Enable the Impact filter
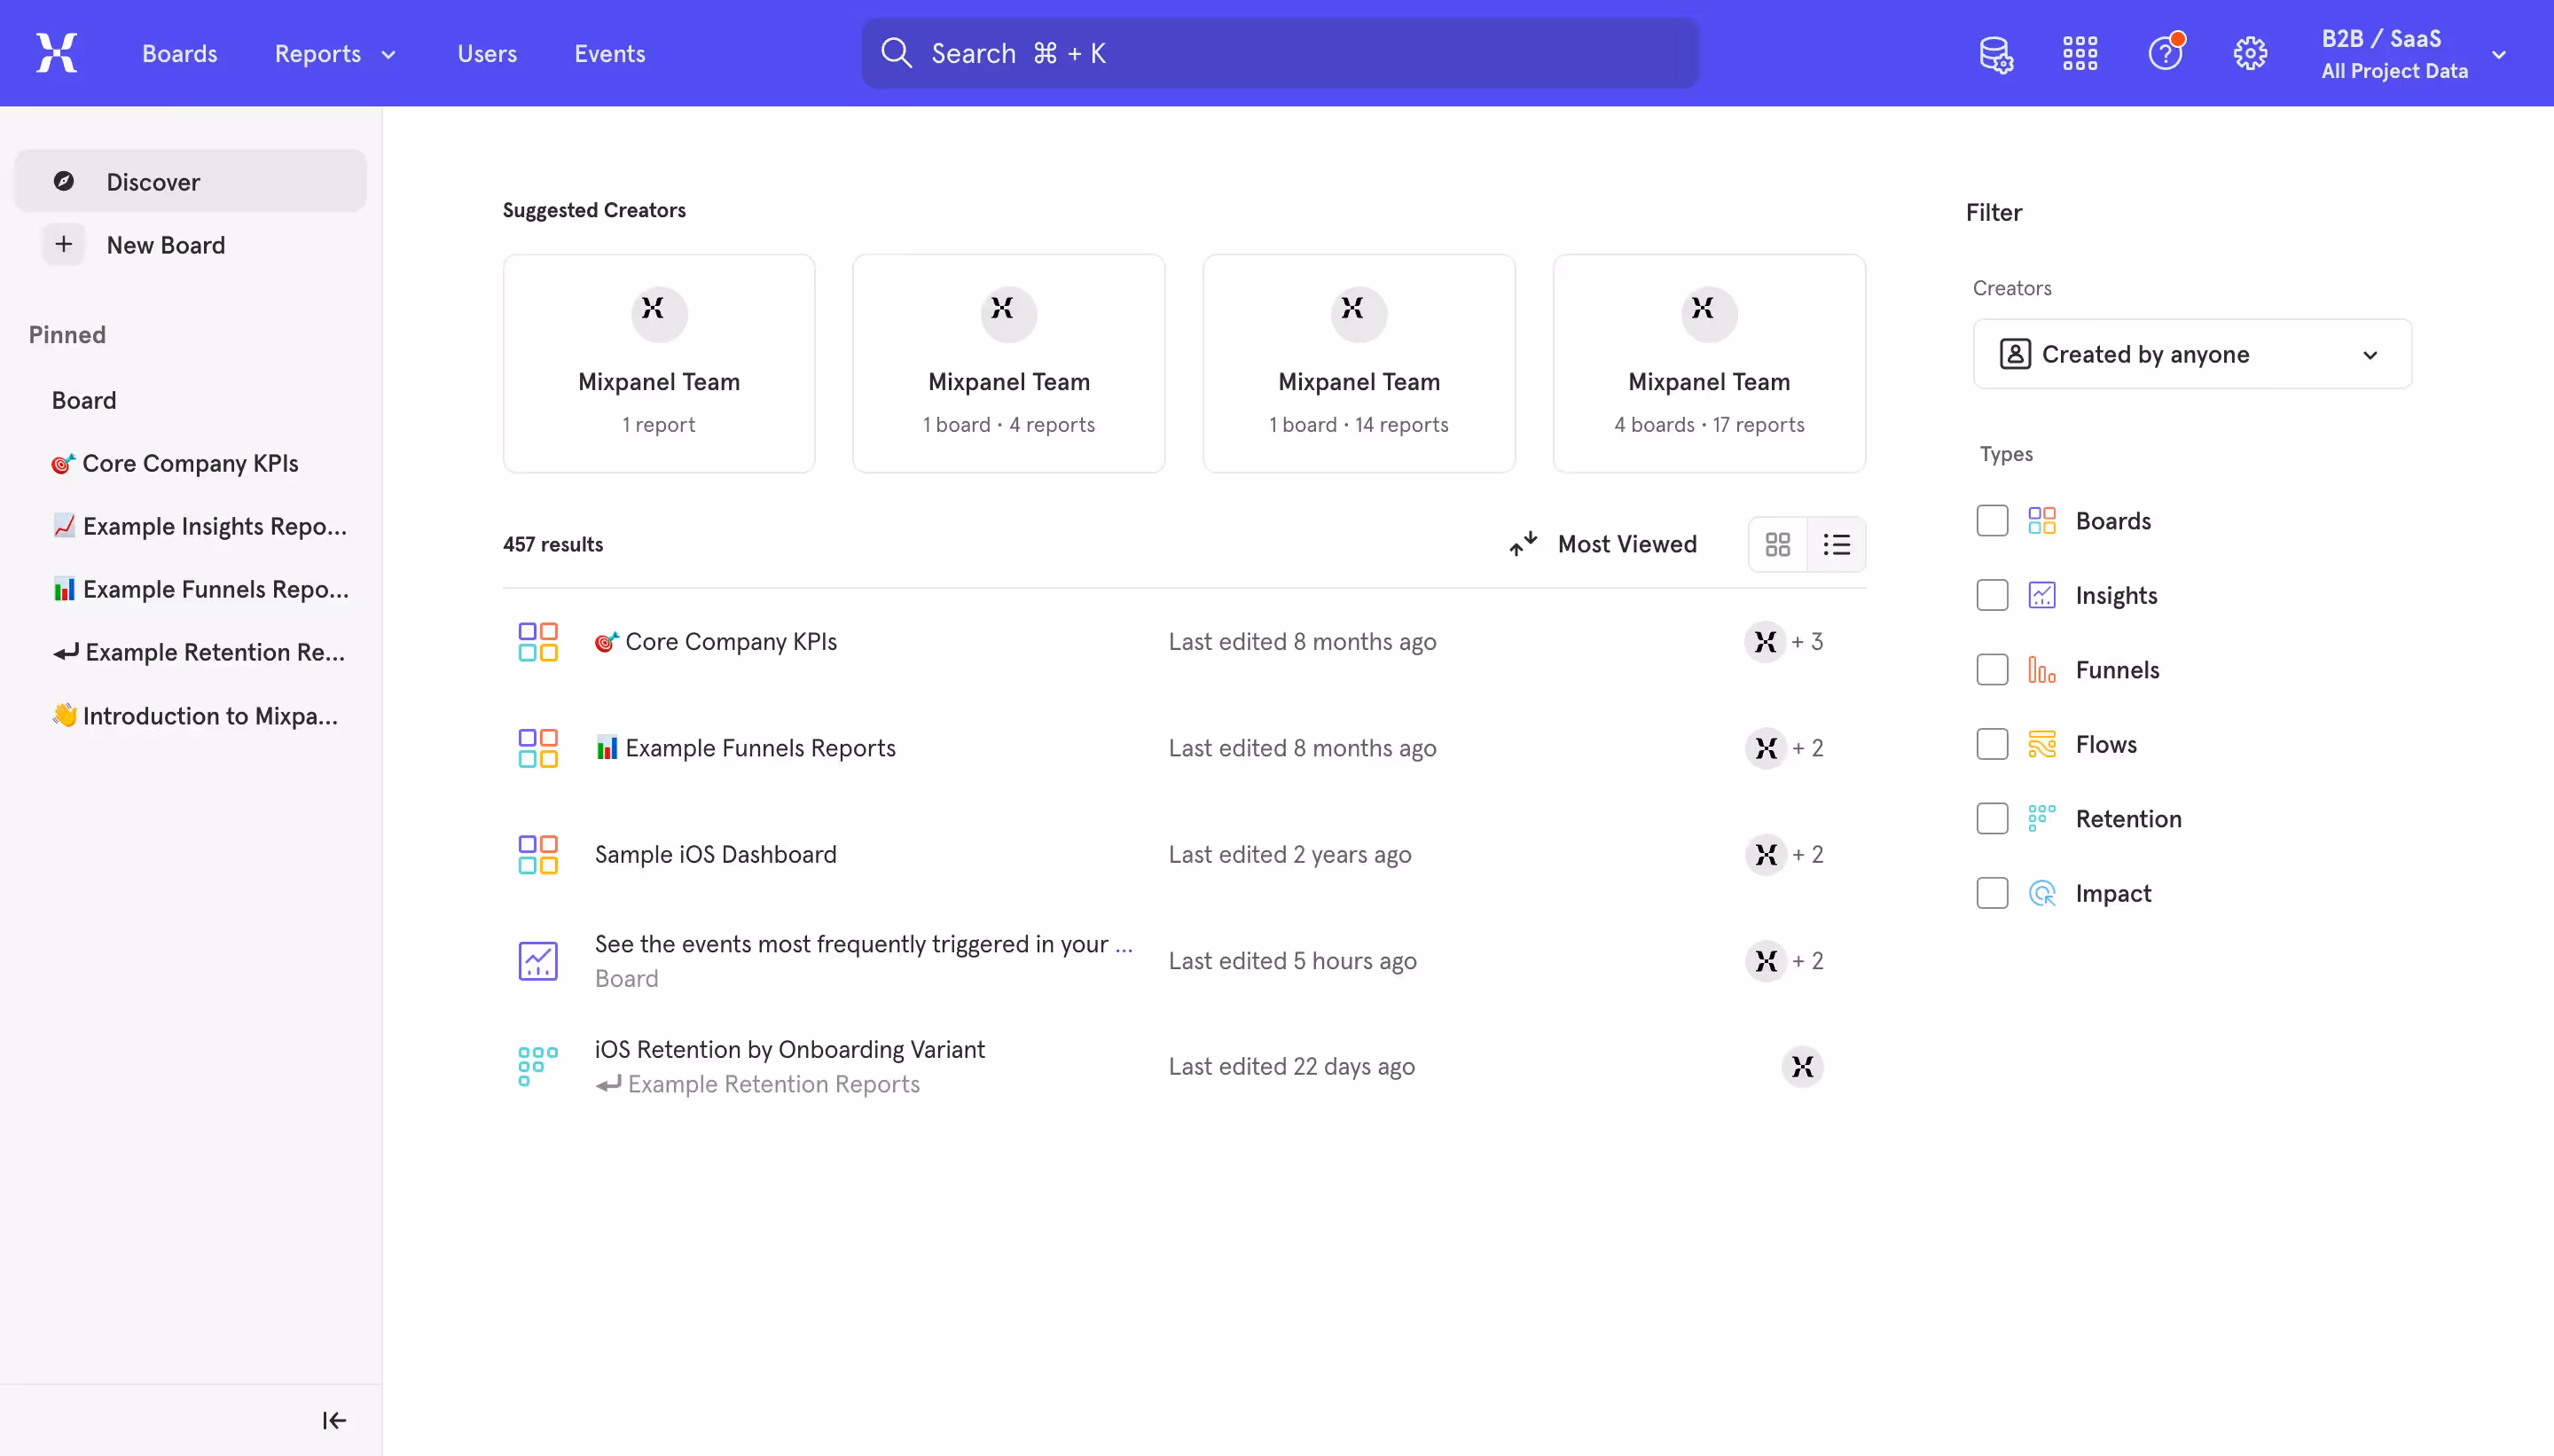Image resolution: width=2554 pixels, height=1456 pixels. pyautogui.click(x=1992, y=892)
